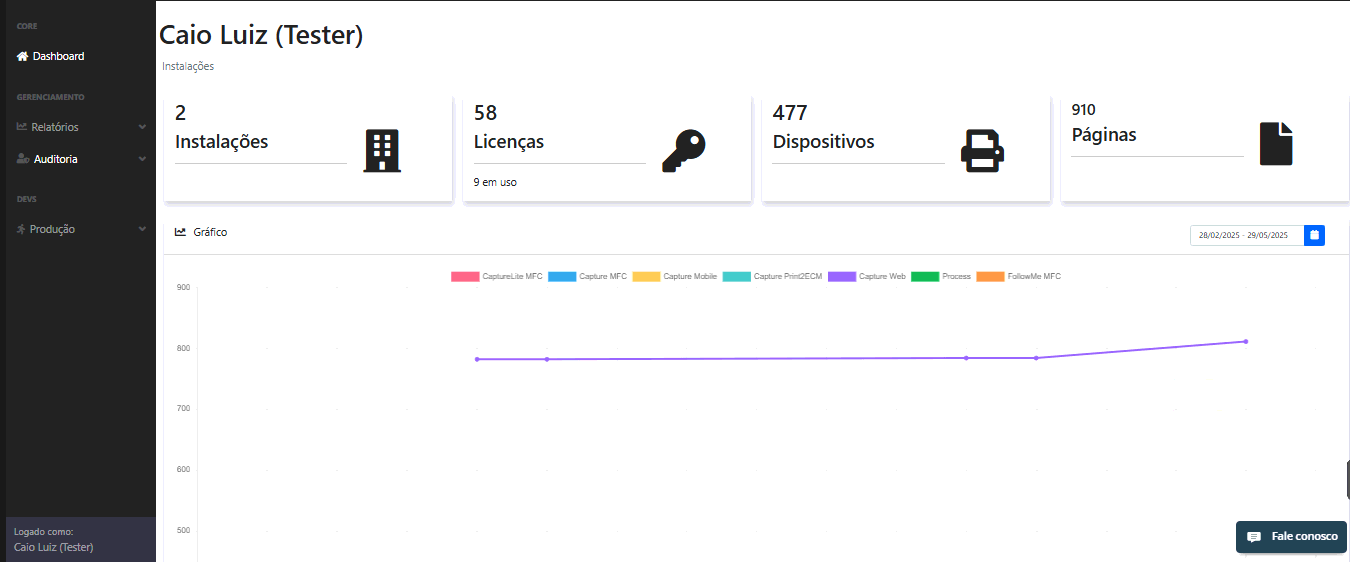Click the building icon in Instalações card
This screenshot has width=1350, height=562.
[x=381, y=151]
